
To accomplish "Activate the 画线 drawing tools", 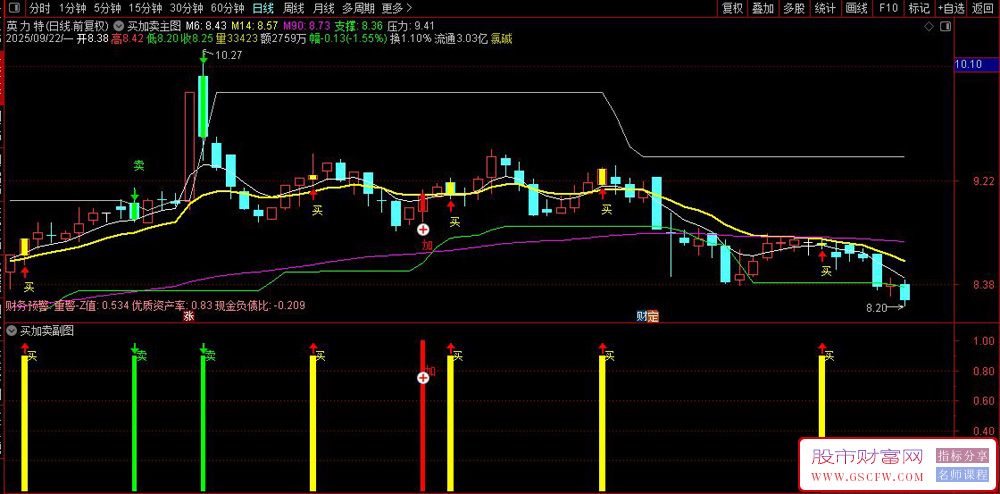I will click(857, 8).
